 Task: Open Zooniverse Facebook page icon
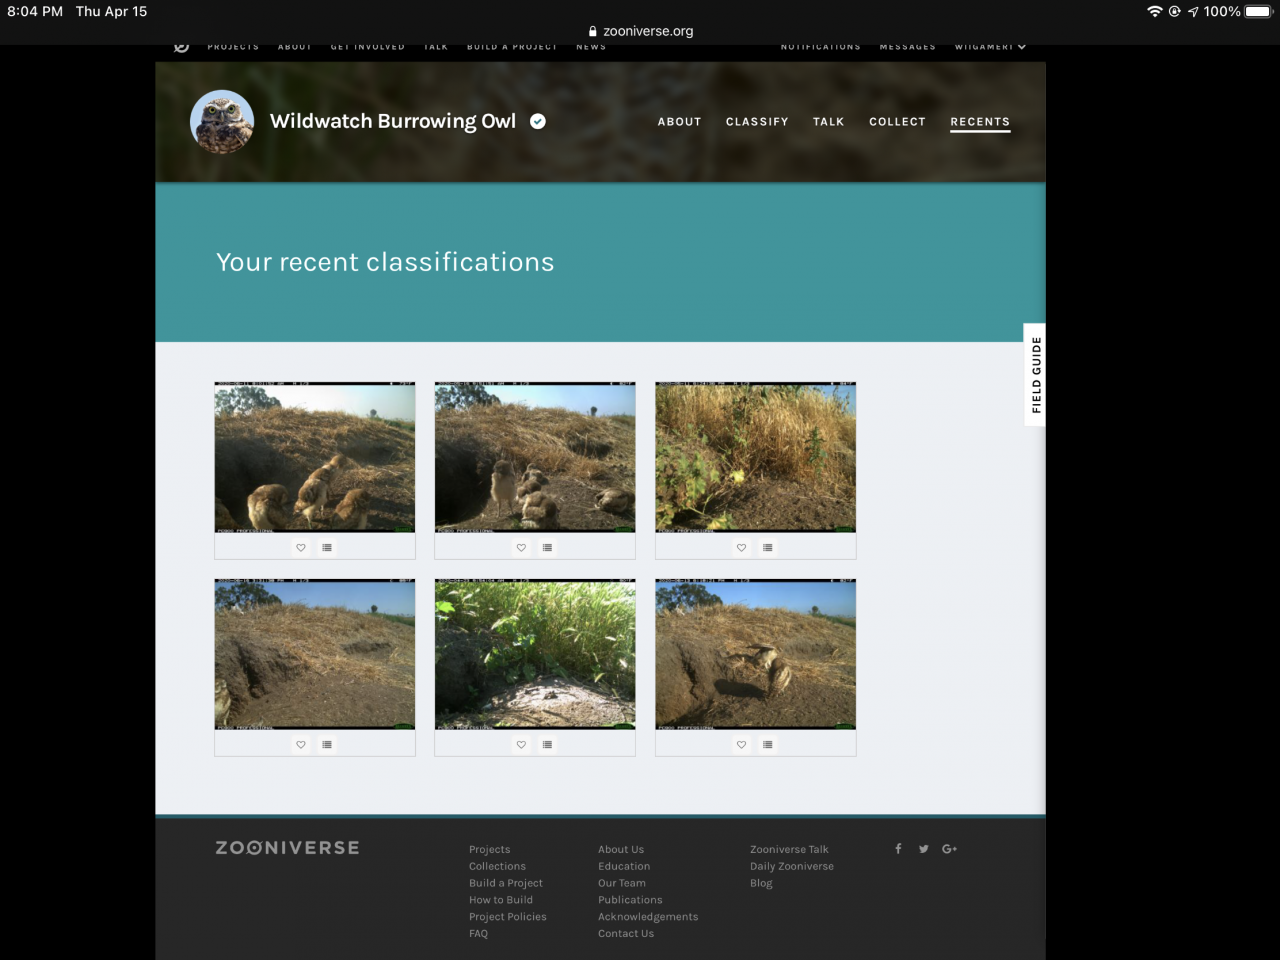point(898,848)
